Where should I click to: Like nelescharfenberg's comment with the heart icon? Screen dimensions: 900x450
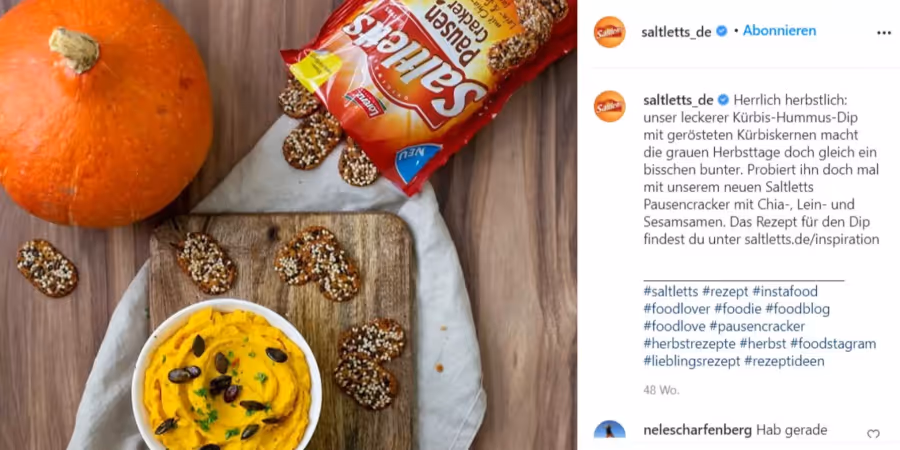873,434
